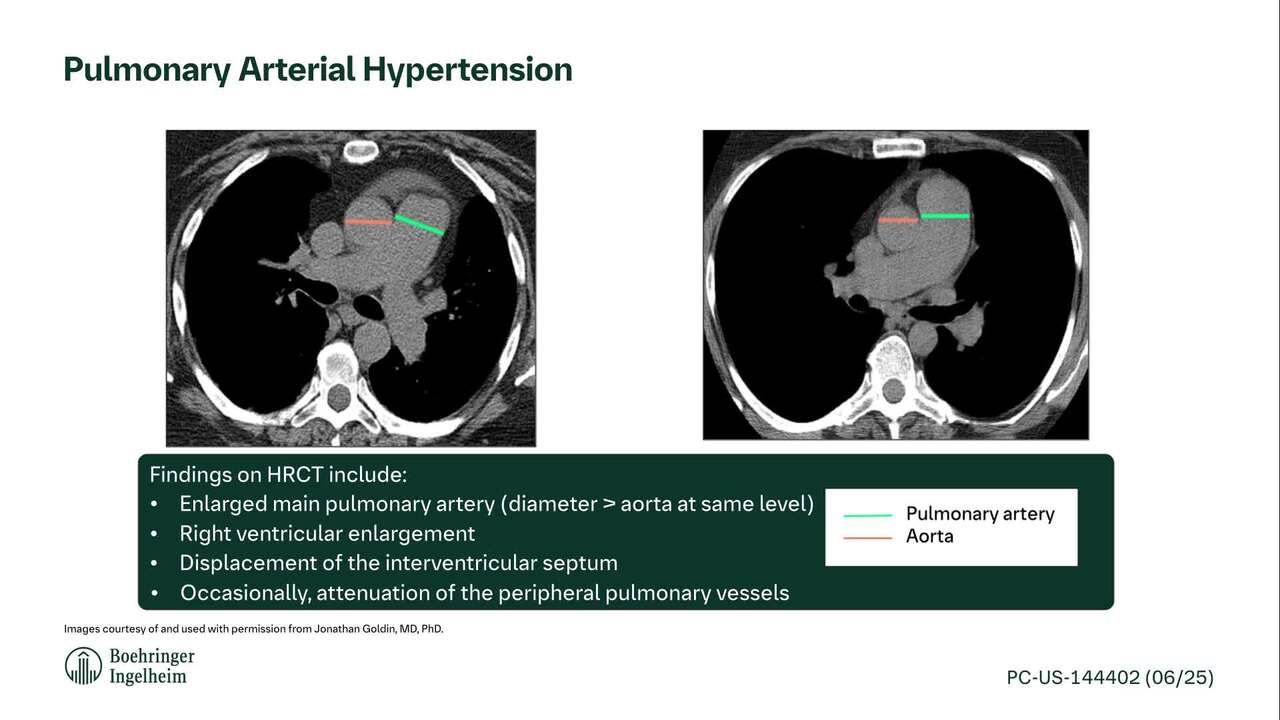This screenshot has height=720, width=1280.
Task: Click the Boehringer Ingelheim logo icon
Action: click(x=83, y=666)
